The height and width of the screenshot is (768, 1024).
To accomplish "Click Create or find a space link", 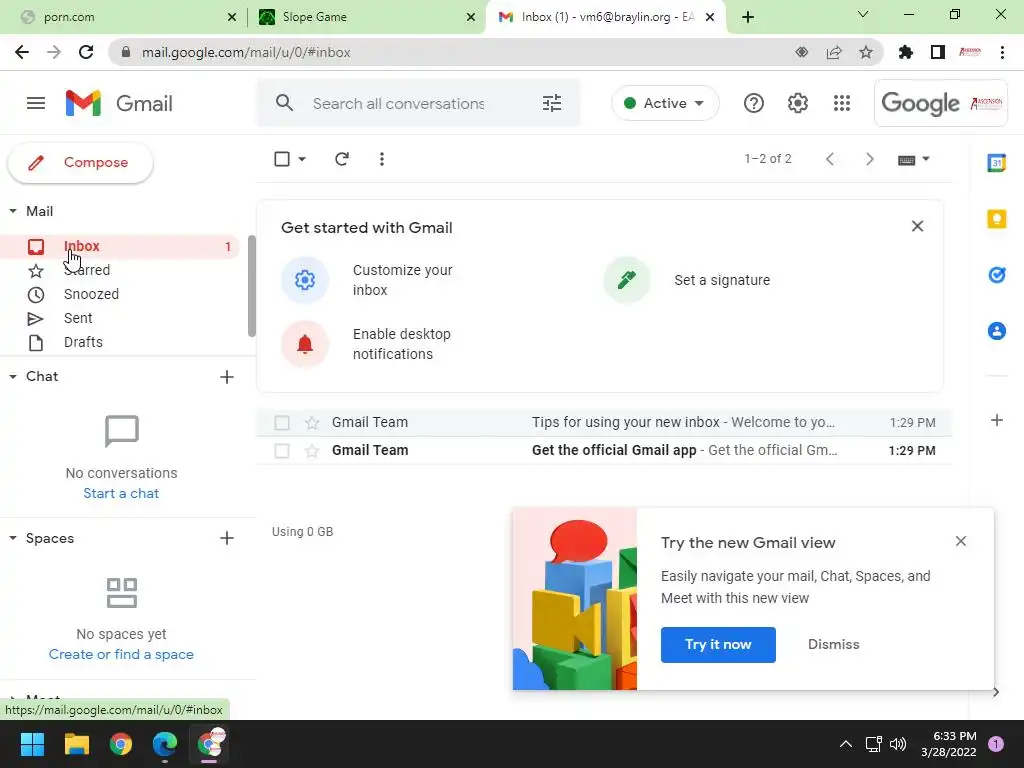I will pos(121,654).
